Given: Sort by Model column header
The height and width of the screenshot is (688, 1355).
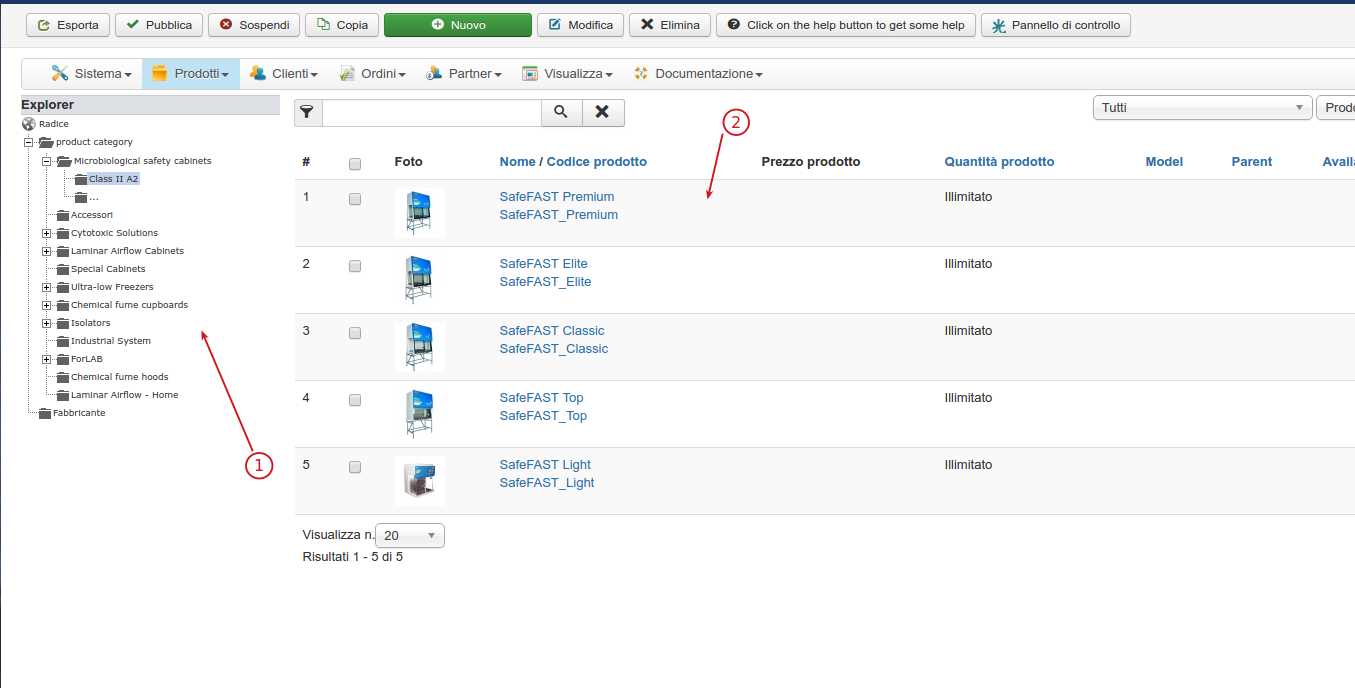Looking at the screenshot, I should click(x=1164, y=162).
